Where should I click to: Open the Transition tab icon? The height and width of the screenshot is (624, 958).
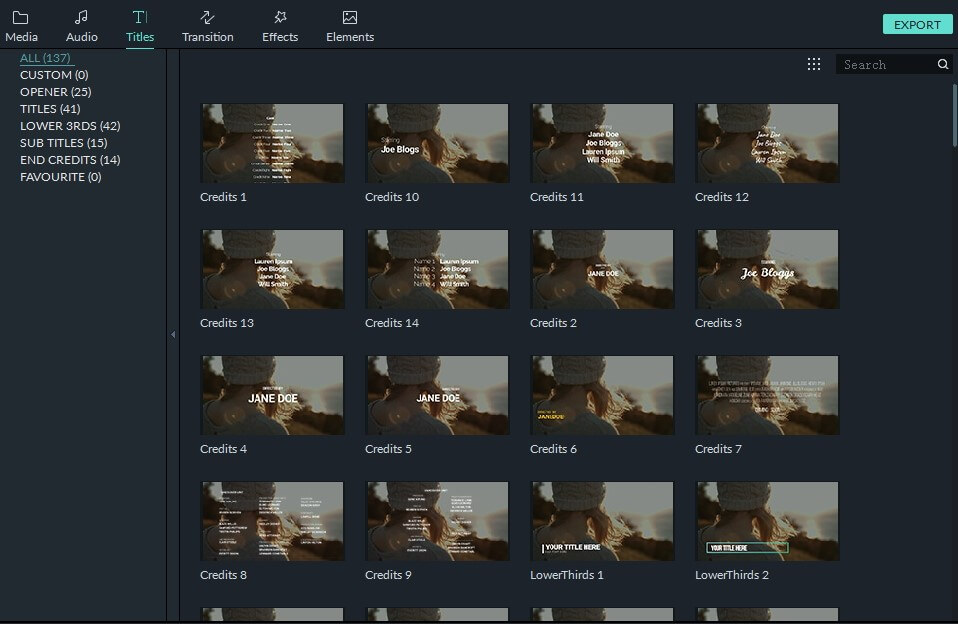[x=207, y=17]
